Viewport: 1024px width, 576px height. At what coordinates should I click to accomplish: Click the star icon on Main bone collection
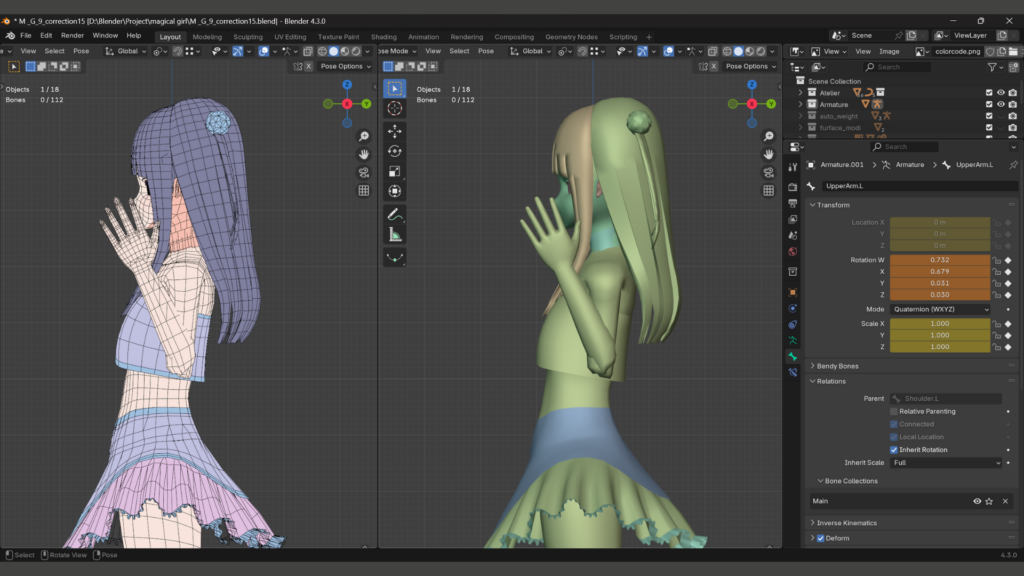(990, 501)
